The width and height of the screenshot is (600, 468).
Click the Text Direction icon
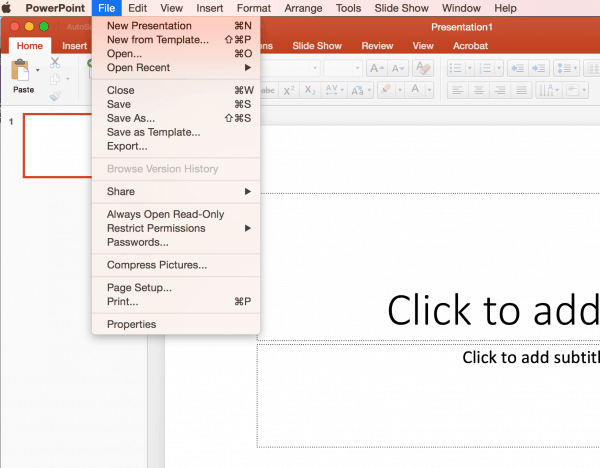(x=546, y=91)
